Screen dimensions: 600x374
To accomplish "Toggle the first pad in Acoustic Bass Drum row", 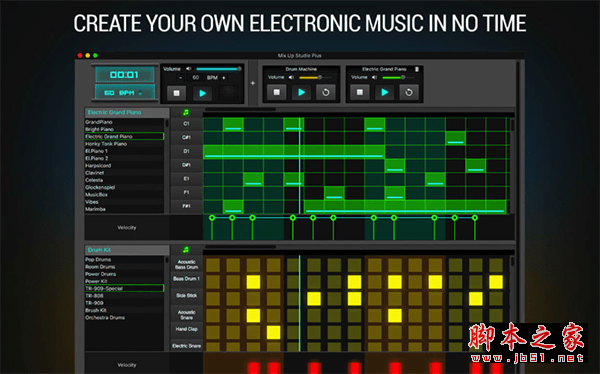I will 213,265.
